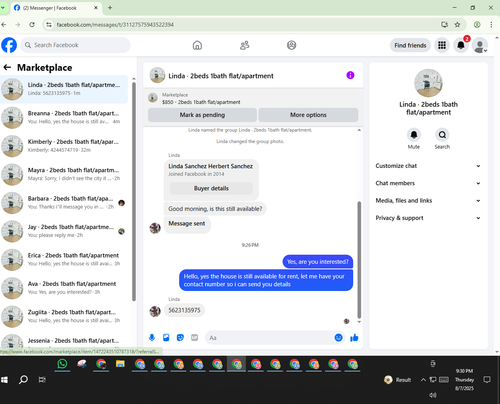The image size is (500, 404).
Task: Open Windows Start menu
Action: (x=5, y=379)
